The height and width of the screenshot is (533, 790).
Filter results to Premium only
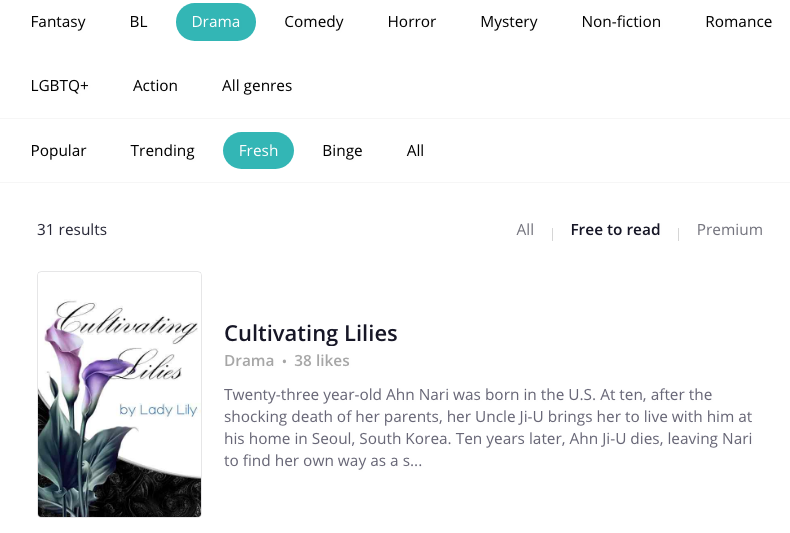pos(729,230)
